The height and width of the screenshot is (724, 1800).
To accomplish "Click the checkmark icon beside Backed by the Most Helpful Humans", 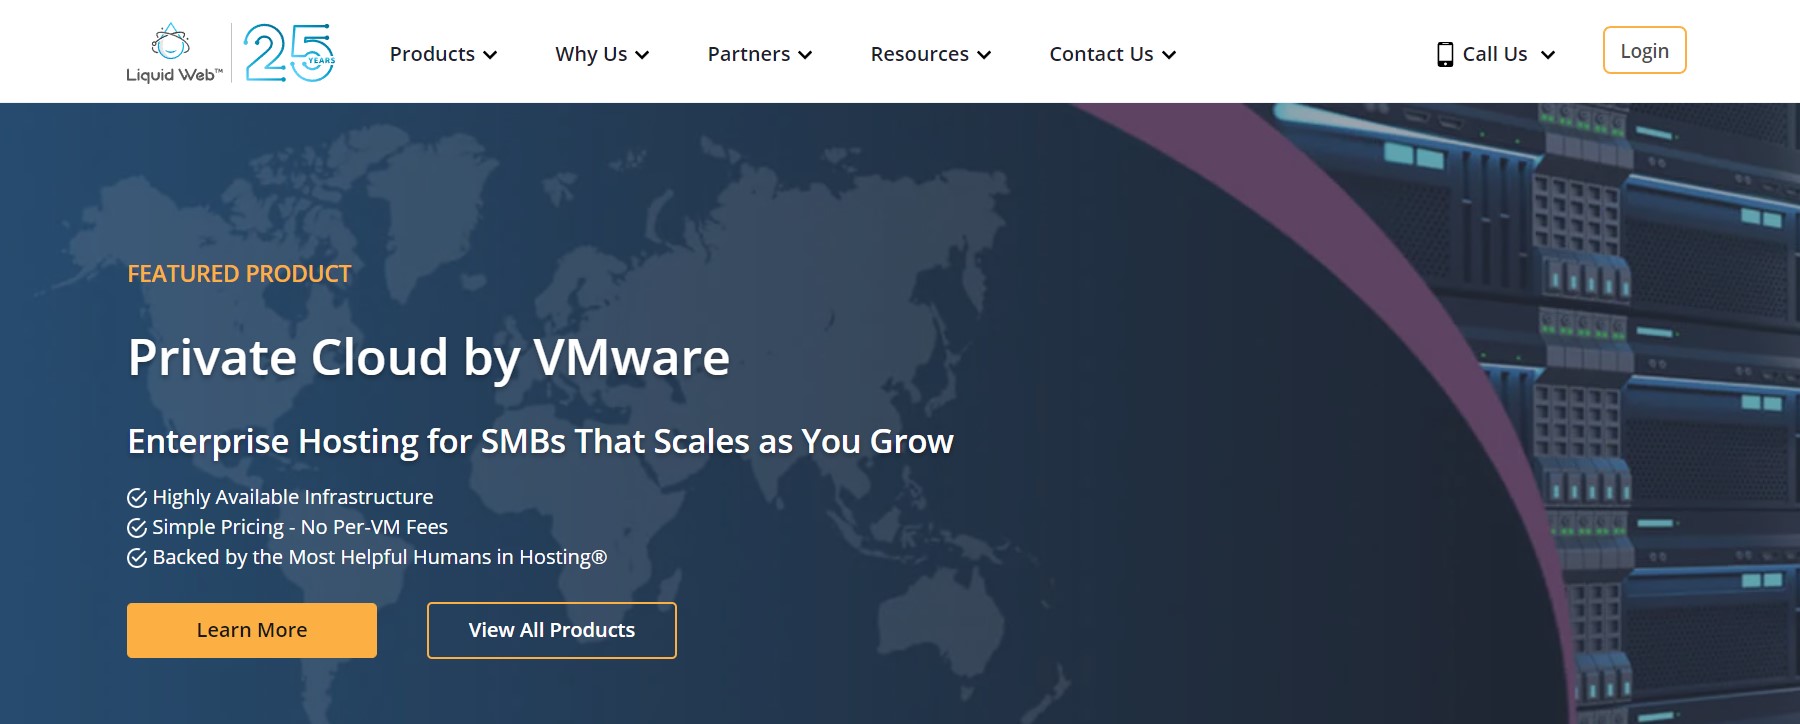I will point(137,558).
